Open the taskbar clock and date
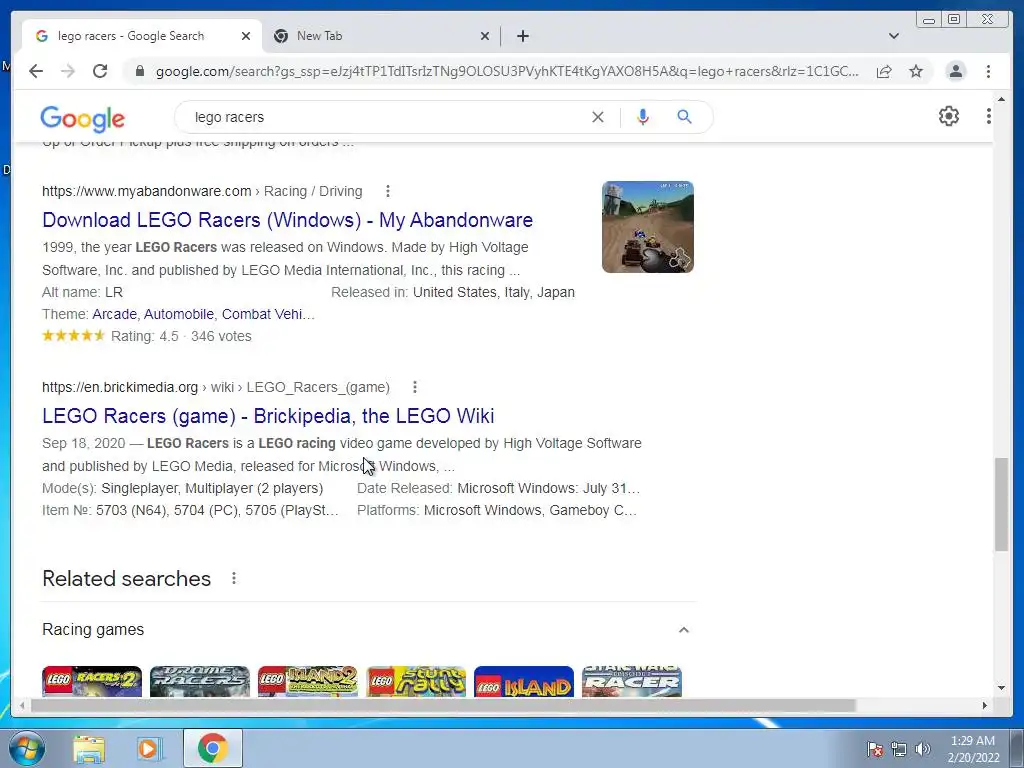Image resolution: width=1024 pixels, height=768 pixels. [973, 749]
